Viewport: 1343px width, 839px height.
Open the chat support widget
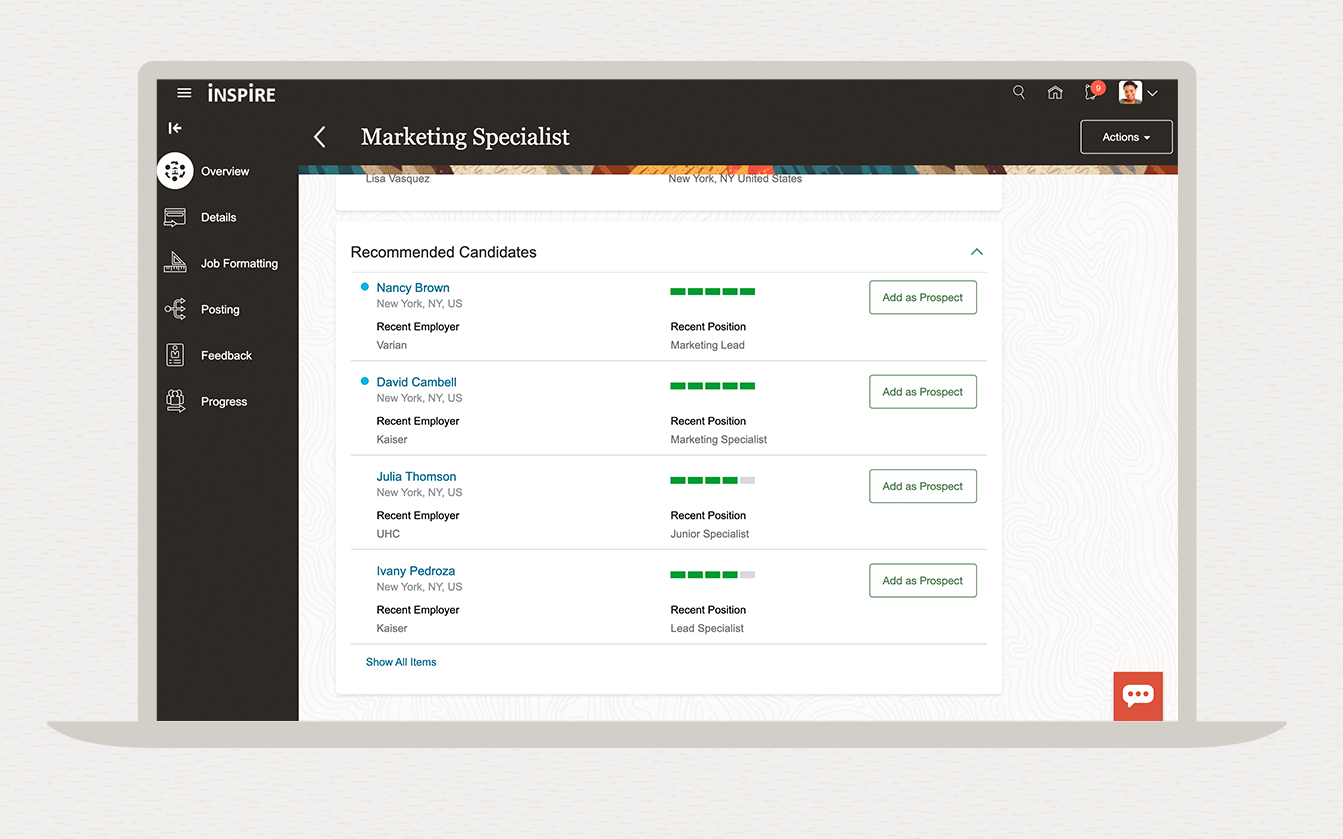coord(1138,696)
